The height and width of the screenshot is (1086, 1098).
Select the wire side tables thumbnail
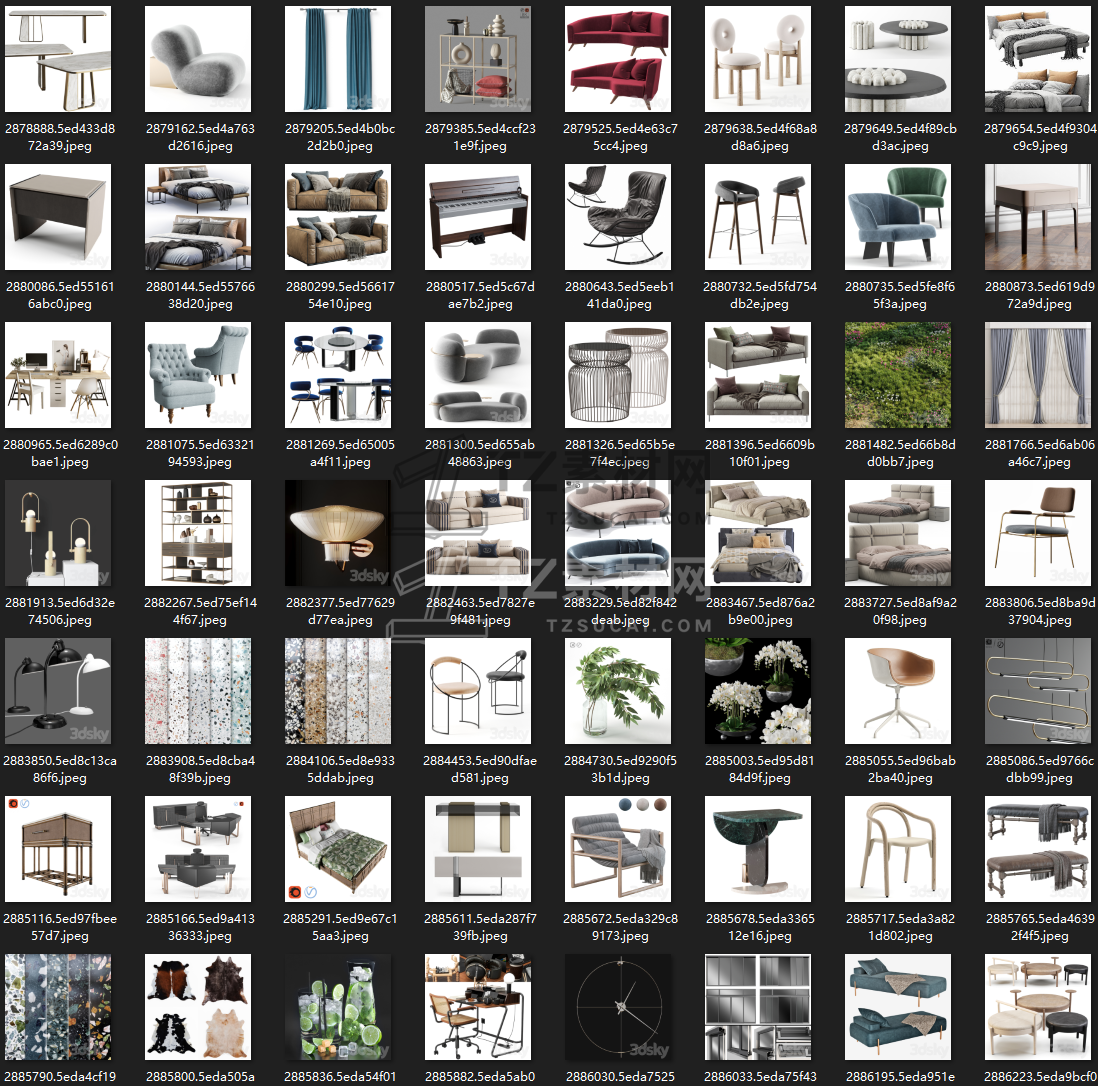[x=618, y=375]
